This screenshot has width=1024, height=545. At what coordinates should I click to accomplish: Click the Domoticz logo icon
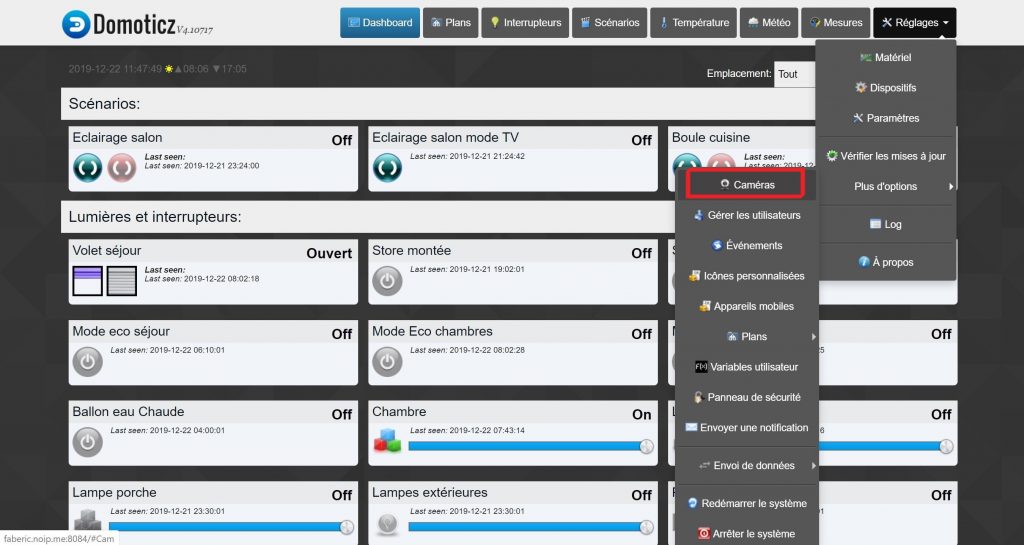(75, 24)
